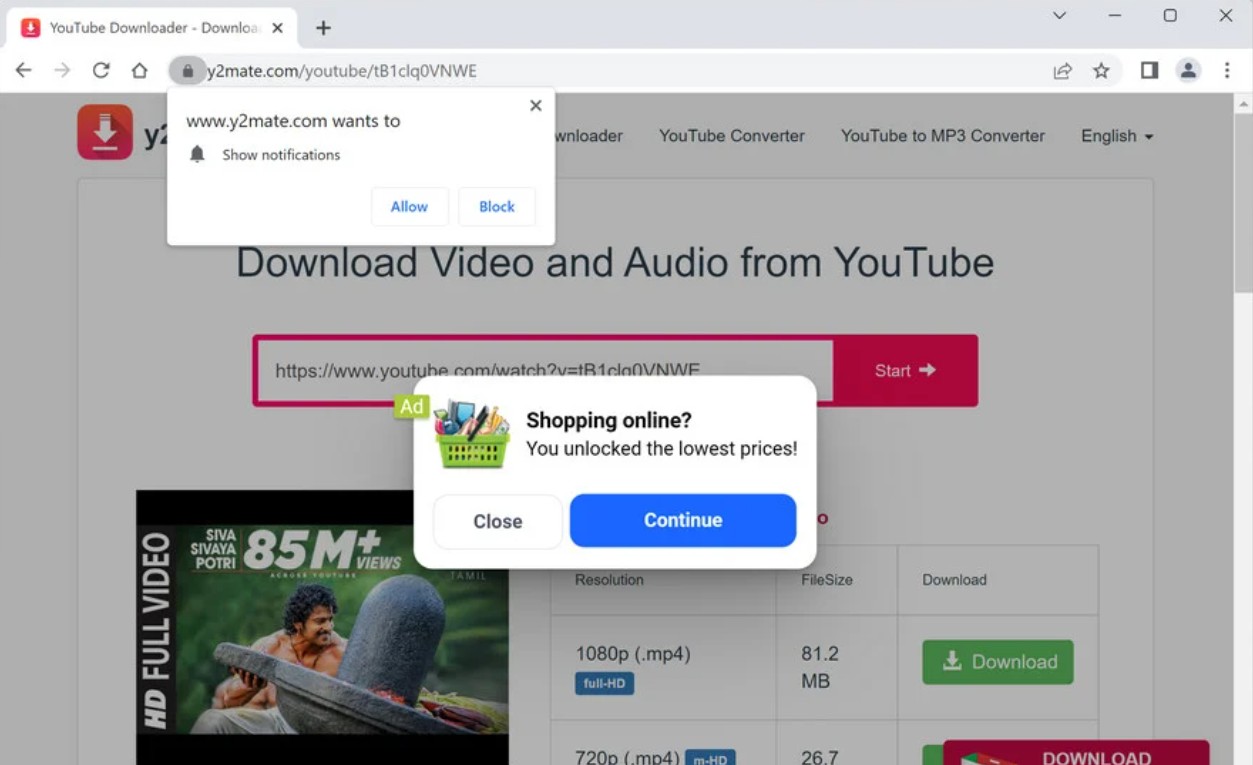Allow notifications from y2mate
The width and height of the screenshot is (1253, 765).
(409, 207)
